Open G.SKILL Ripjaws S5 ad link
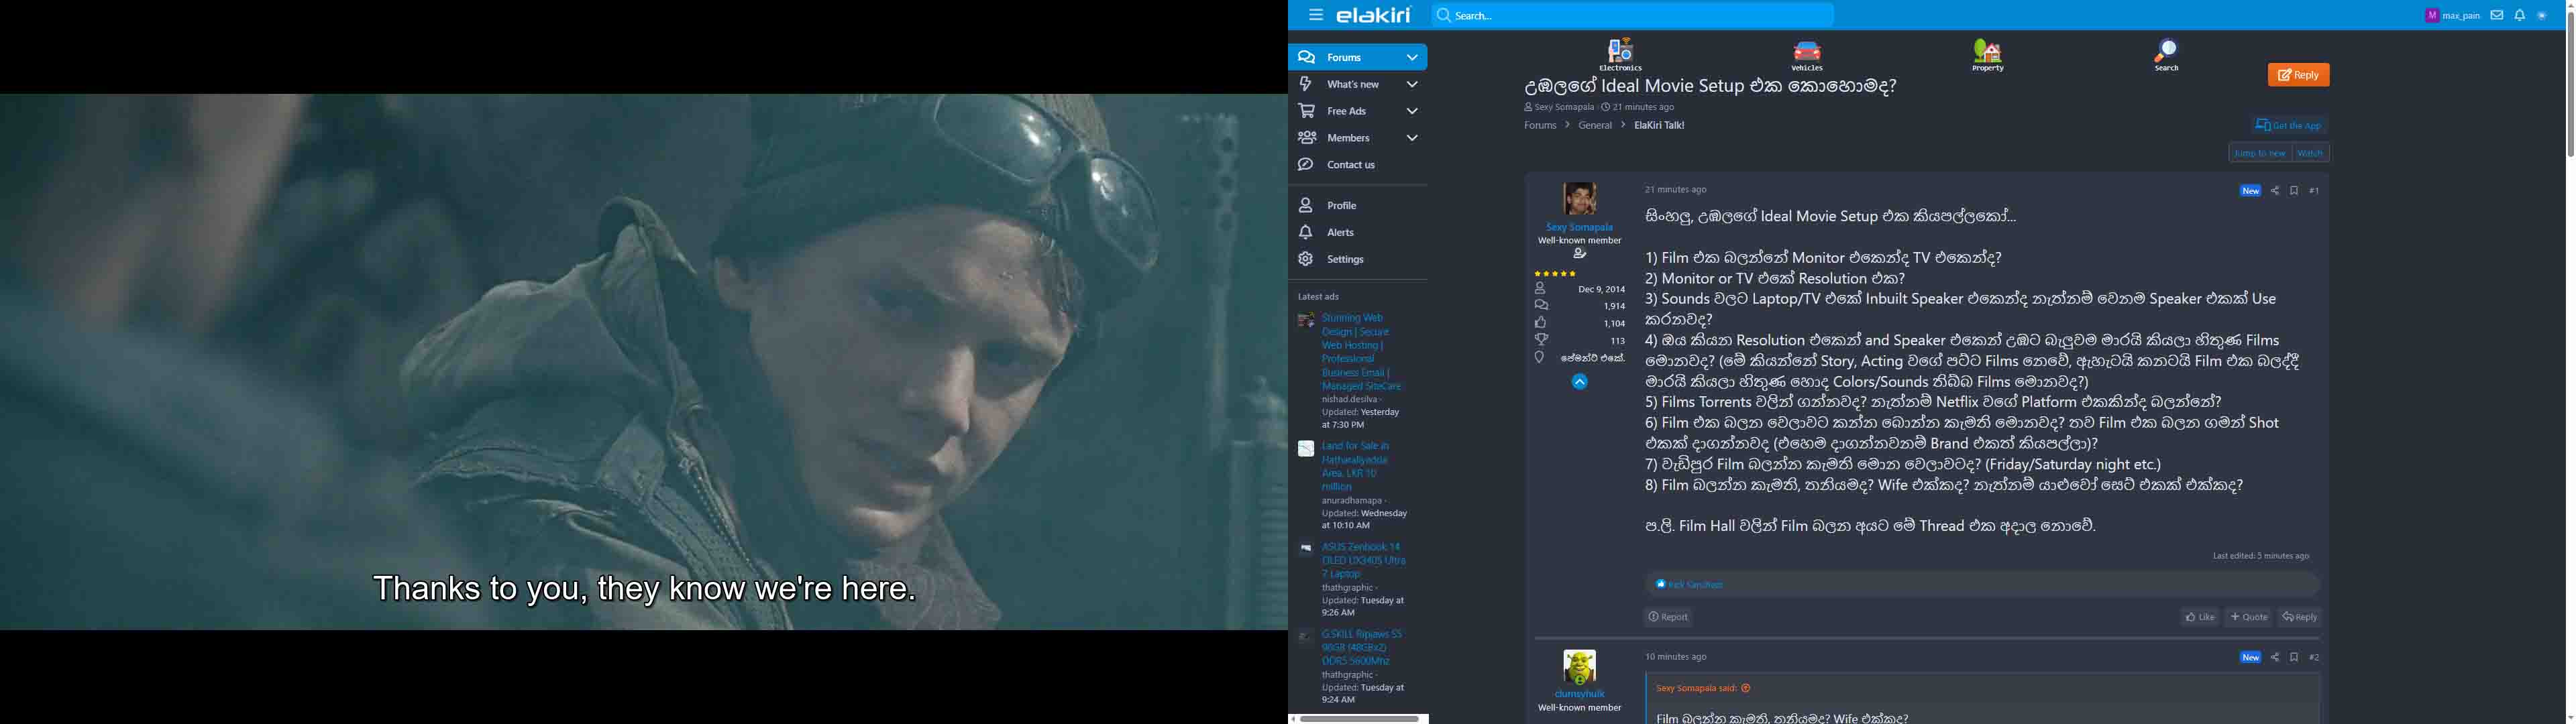 pos(1362,648)
